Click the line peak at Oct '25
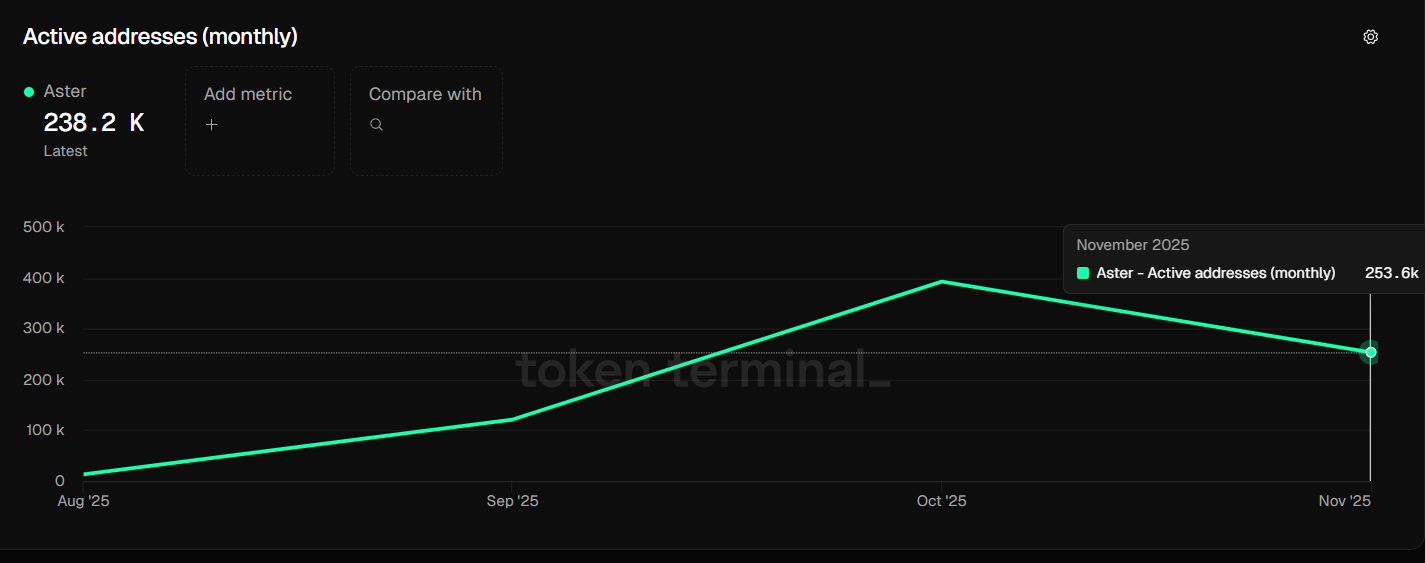 pos(942,282)
